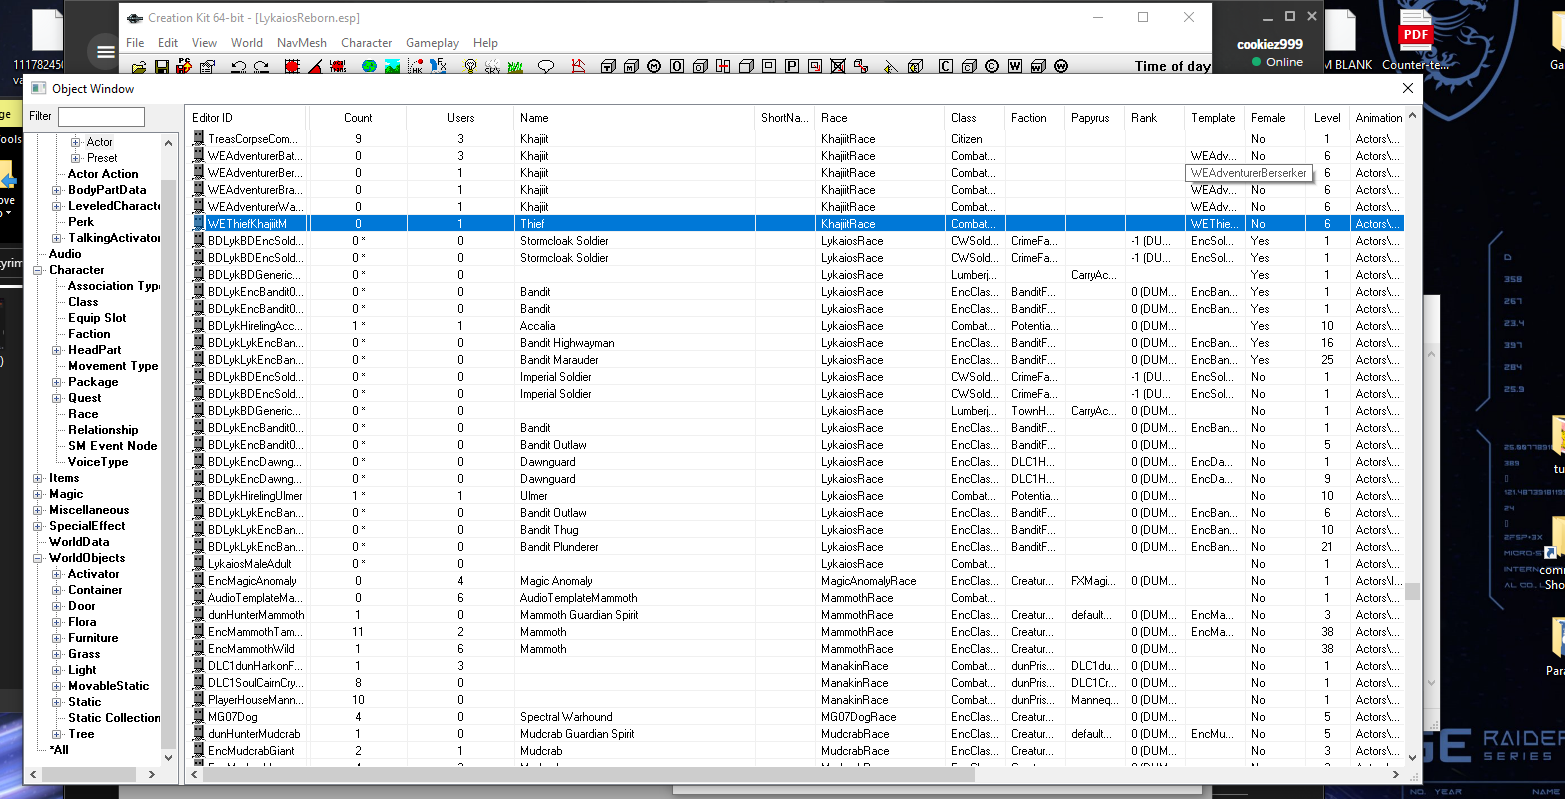Click the Redo arrow icon
1565x799 pixels.
261,67
